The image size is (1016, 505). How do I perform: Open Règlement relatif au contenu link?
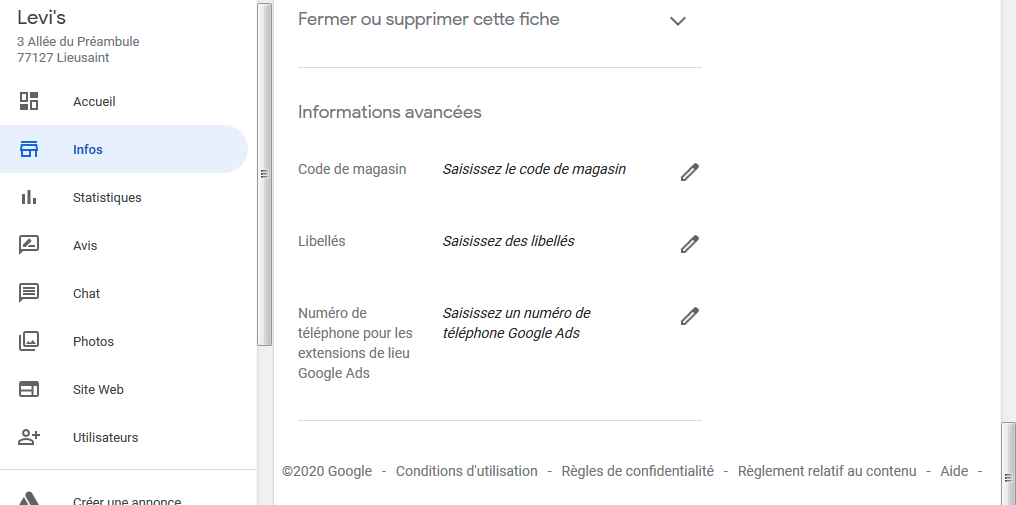(826, 471)
